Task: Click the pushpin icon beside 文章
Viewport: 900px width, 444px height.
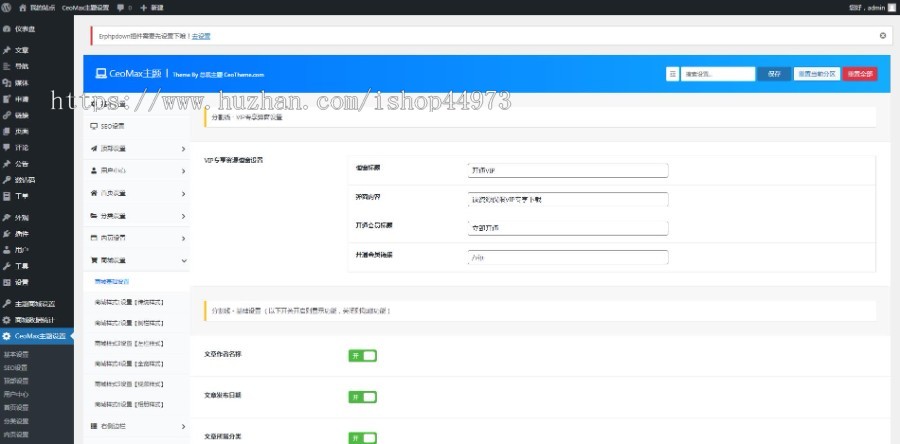Action: [6, 50]
